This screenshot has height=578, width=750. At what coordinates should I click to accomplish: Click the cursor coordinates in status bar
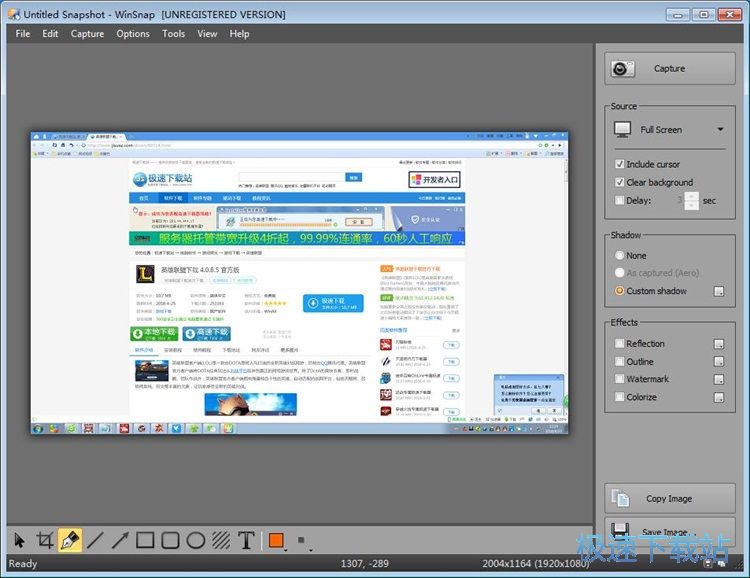coord(364,564)
